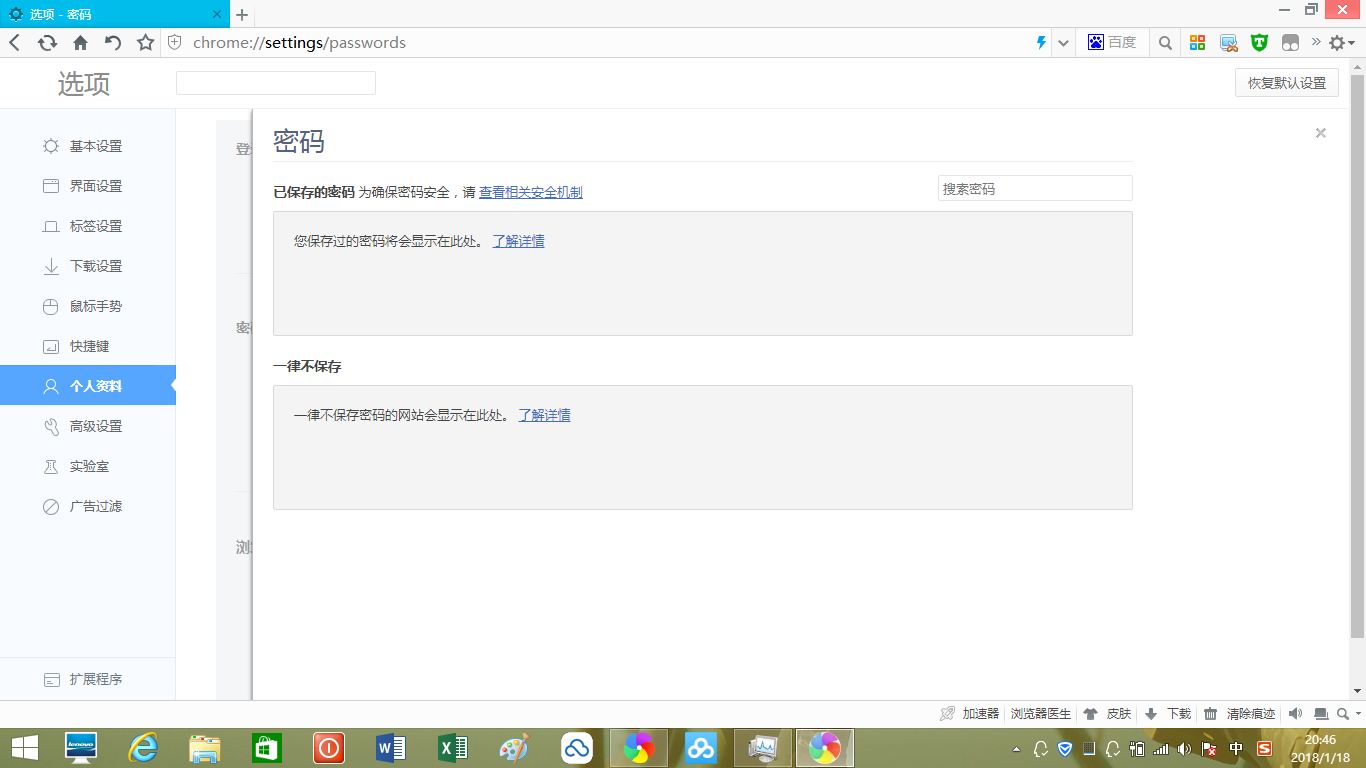Close the 密码 dialog with the X
This screenshot has height=768, width=1366.
(1320, 133)
